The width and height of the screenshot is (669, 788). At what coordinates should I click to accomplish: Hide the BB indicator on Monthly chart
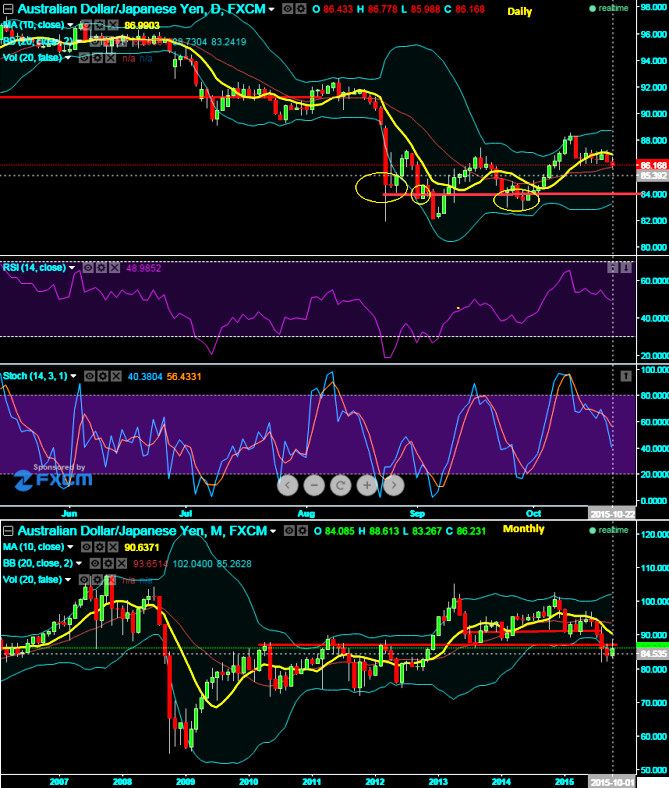(95, 563)
